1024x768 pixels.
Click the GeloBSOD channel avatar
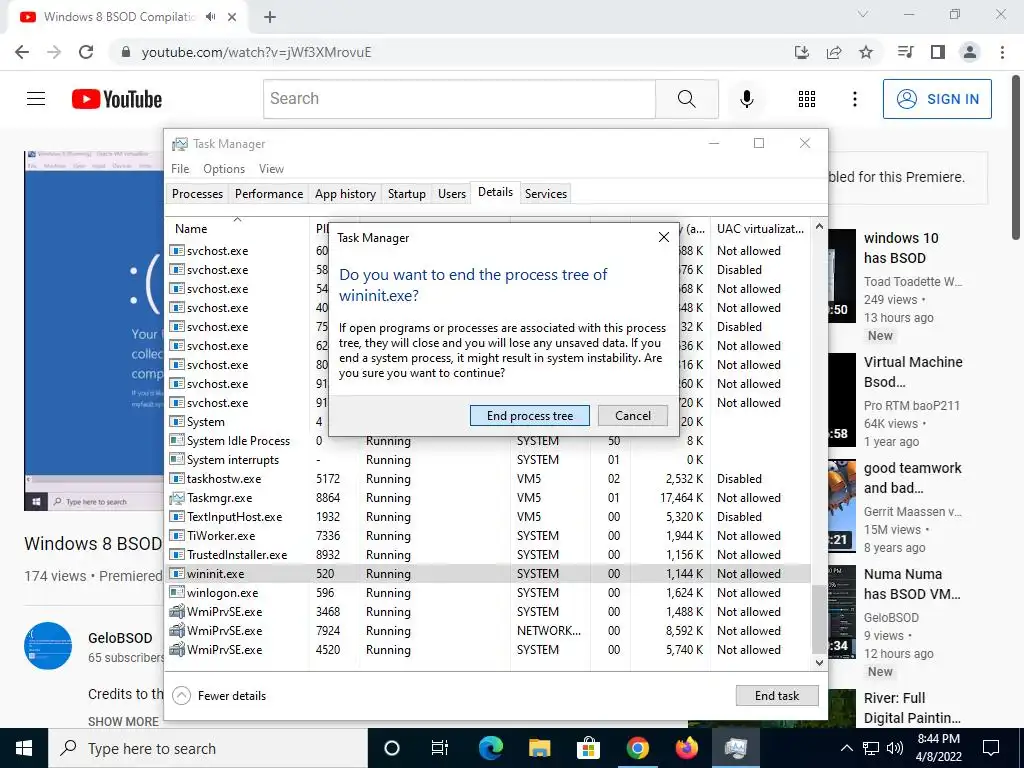(x=48, y=646)
